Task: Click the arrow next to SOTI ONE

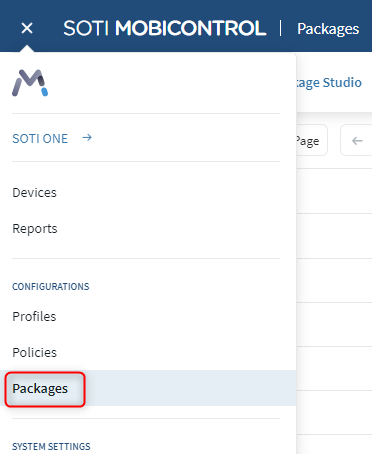Action: tap(87, 137)
